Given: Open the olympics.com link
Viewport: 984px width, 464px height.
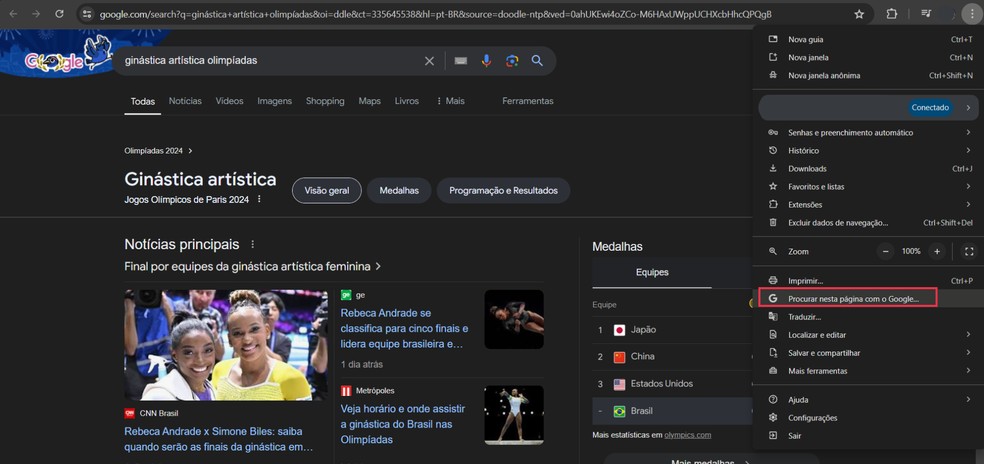Looking at the screenshot, I should coord(688,434).
